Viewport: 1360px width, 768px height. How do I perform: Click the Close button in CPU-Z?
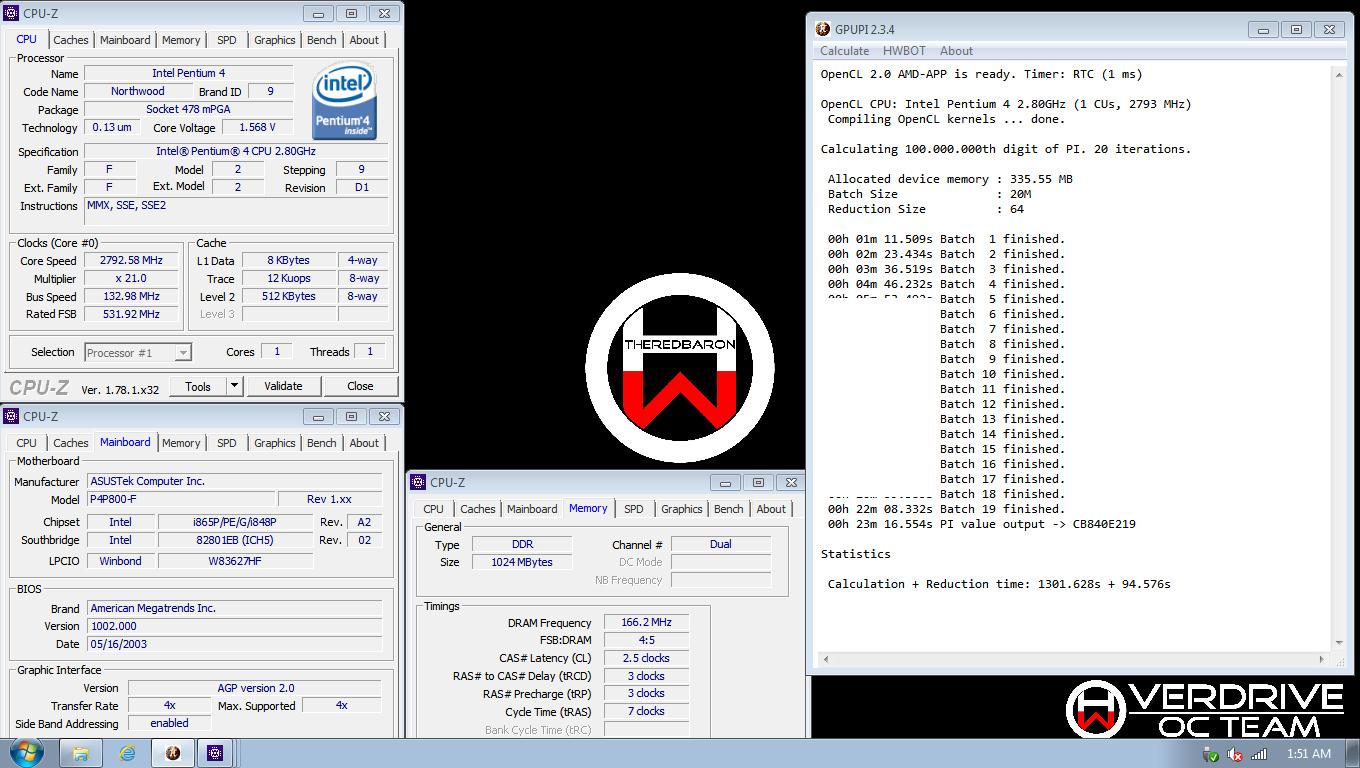point(360,386)
